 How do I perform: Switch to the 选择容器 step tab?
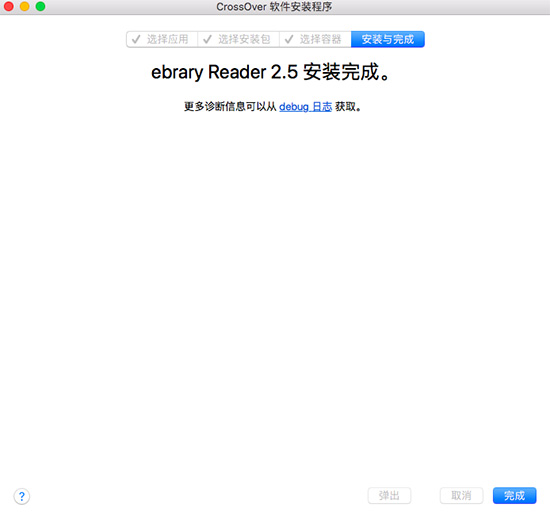point(315,39)
